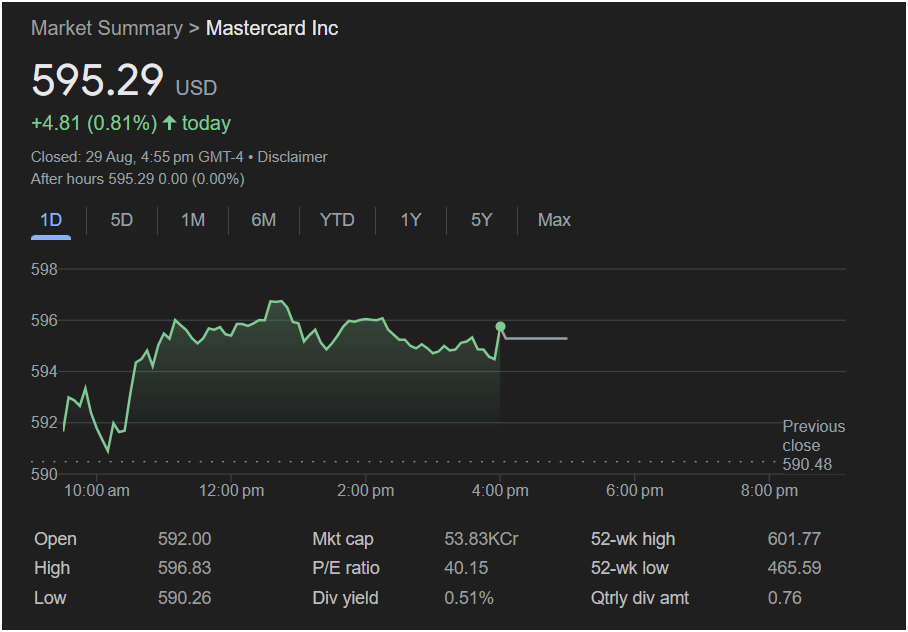Viewport: 908px width, 632px height.
Task: Click the 8:00 pm axis label
Action: [769, 491]
